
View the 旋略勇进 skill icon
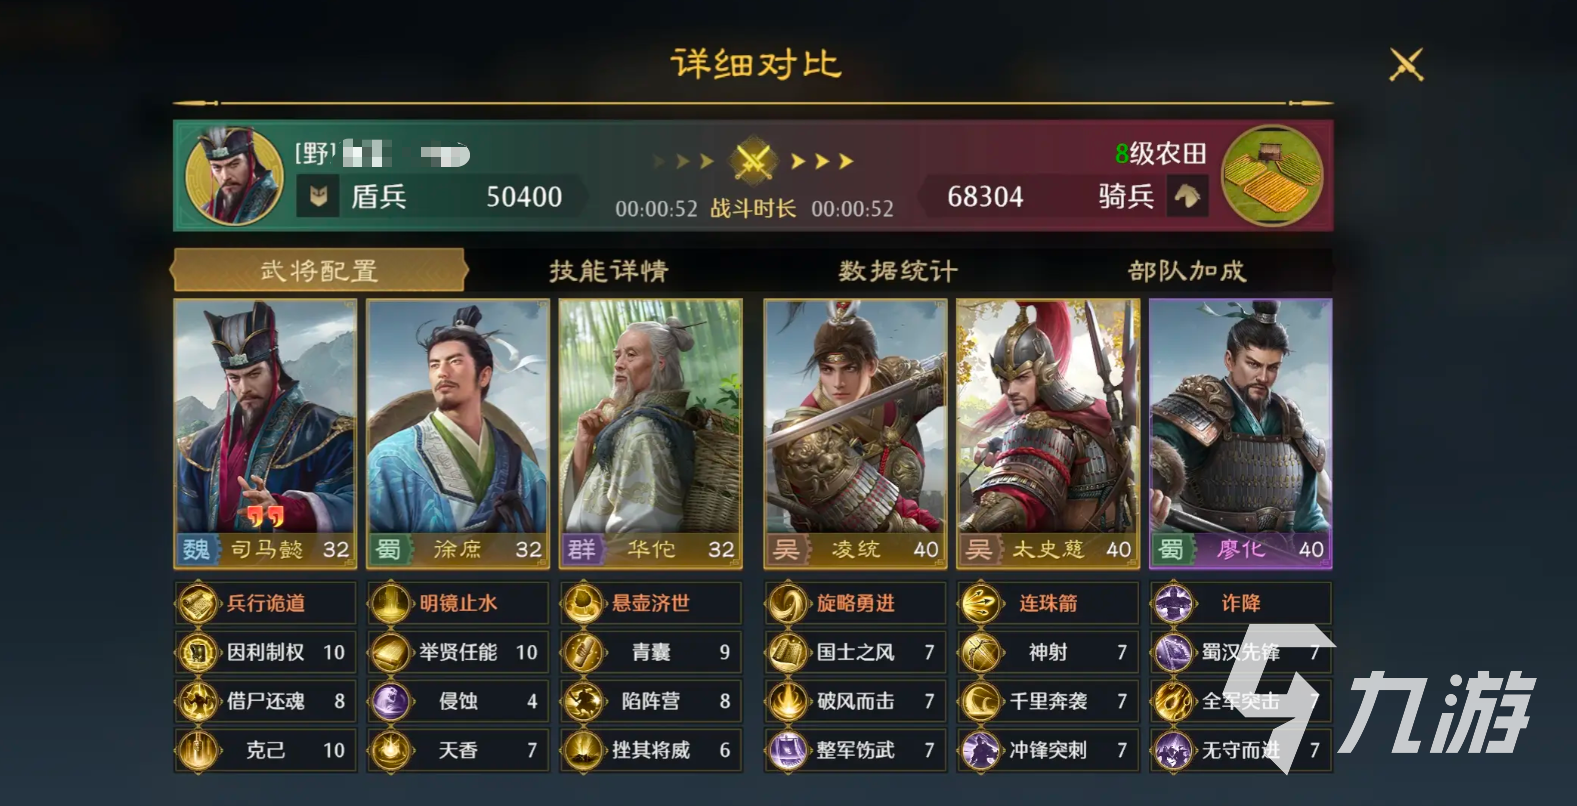coord(788,603)
